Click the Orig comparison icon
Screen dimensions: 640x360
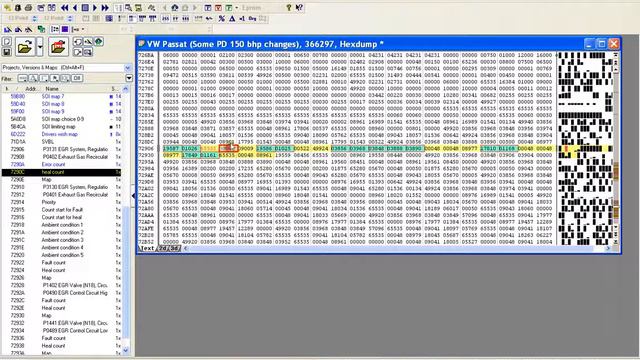253,18
